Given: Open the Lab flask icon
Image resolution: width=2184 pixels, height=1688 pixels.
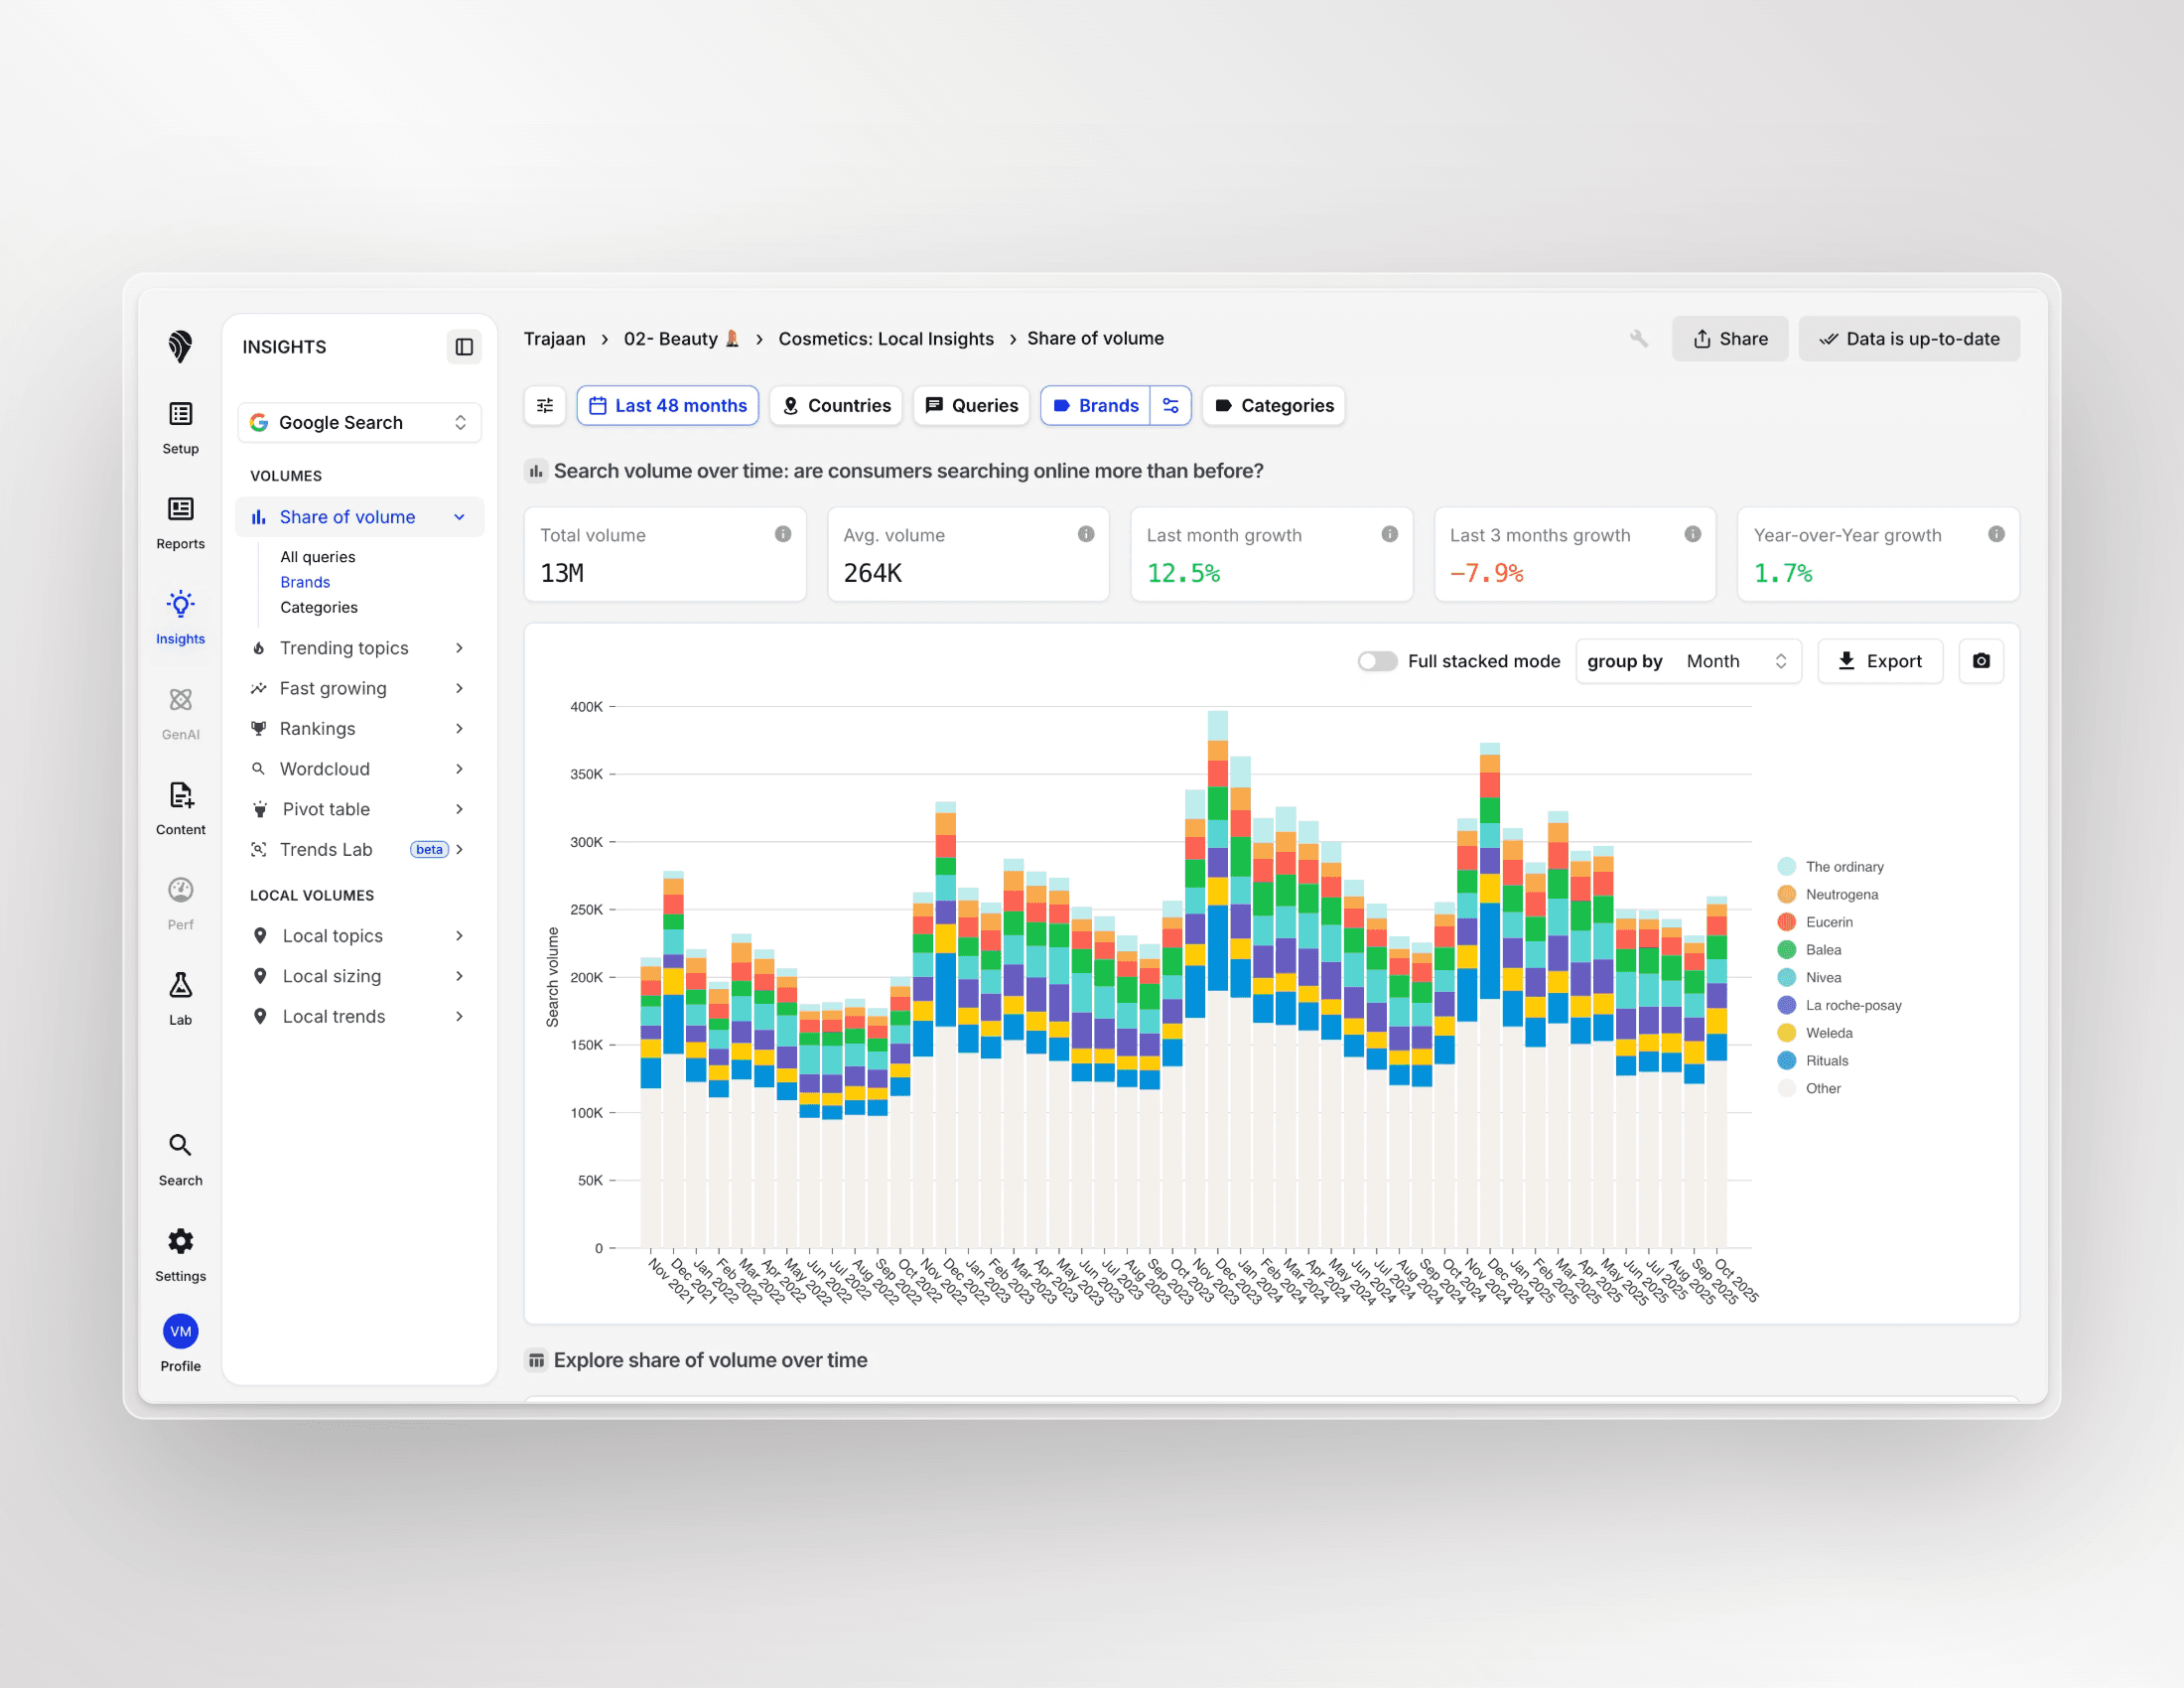Looking at the screenshot, I should click(x=180, y=986).
